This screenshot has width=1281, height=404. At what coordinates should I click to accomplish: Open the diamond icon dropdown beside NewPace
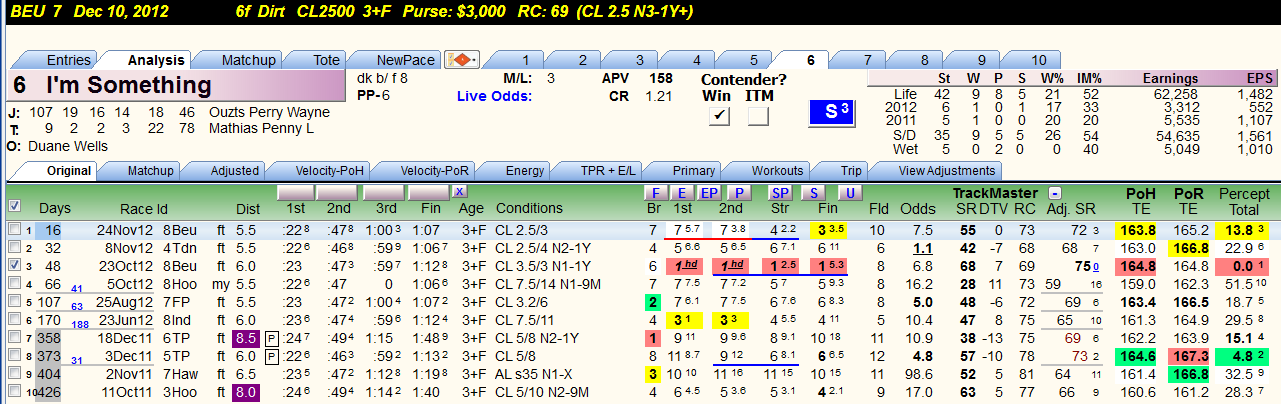[462, 60]
